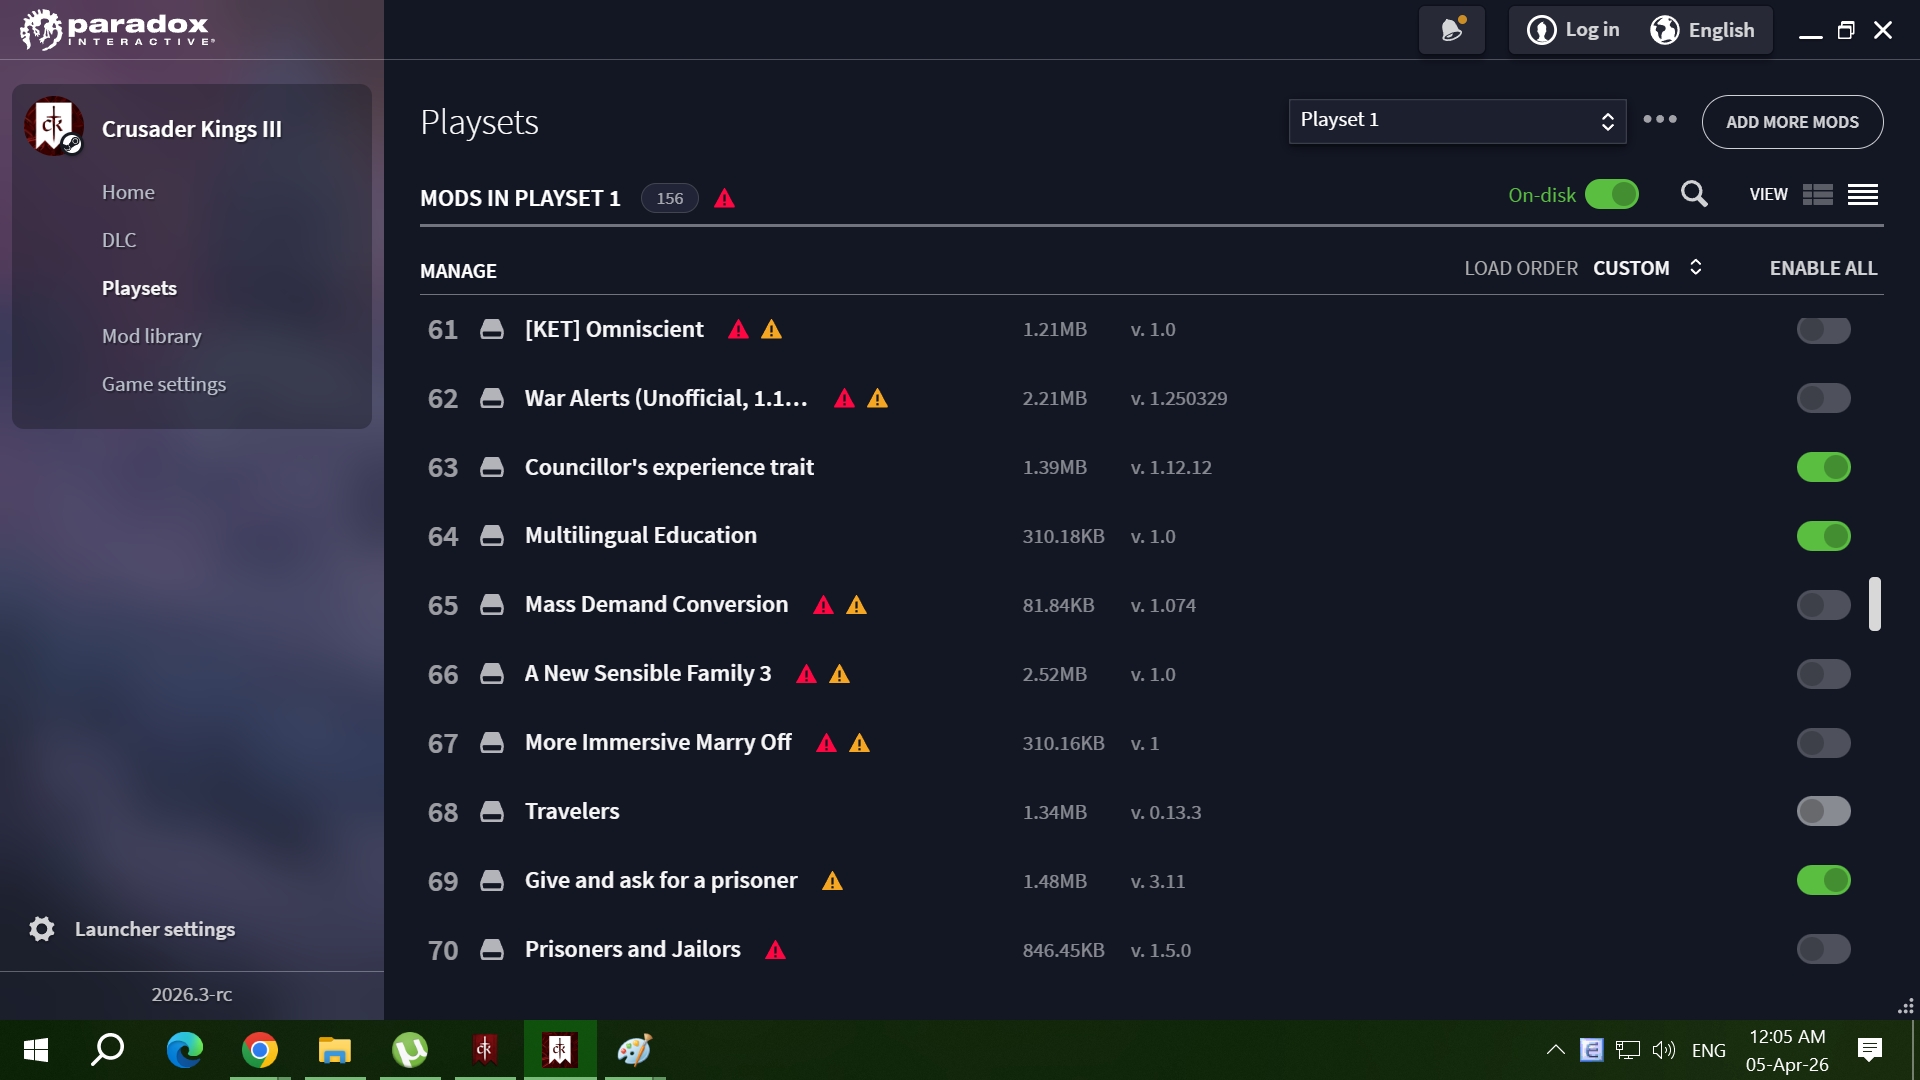Open Game settings section
The height and width of the screenshot is (1080, 1920).
(164, 384)
